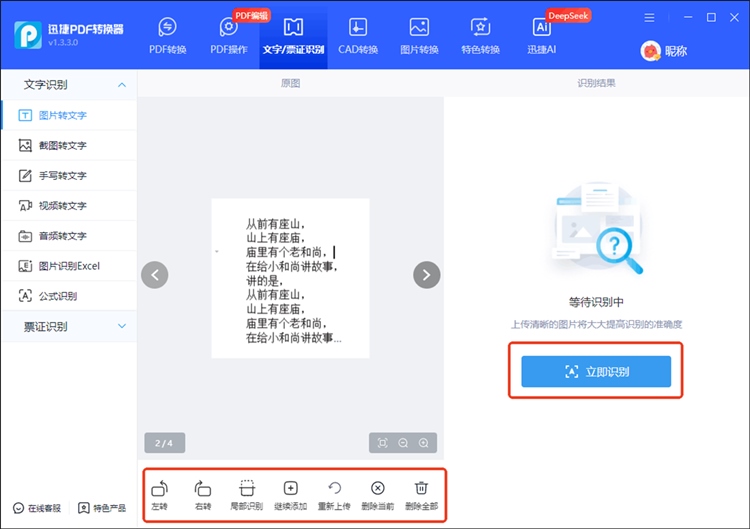Viewport: 750px width, 529px height.
Task: Click 重新上传 to re-upload
Action: click(x=334, y=496)
